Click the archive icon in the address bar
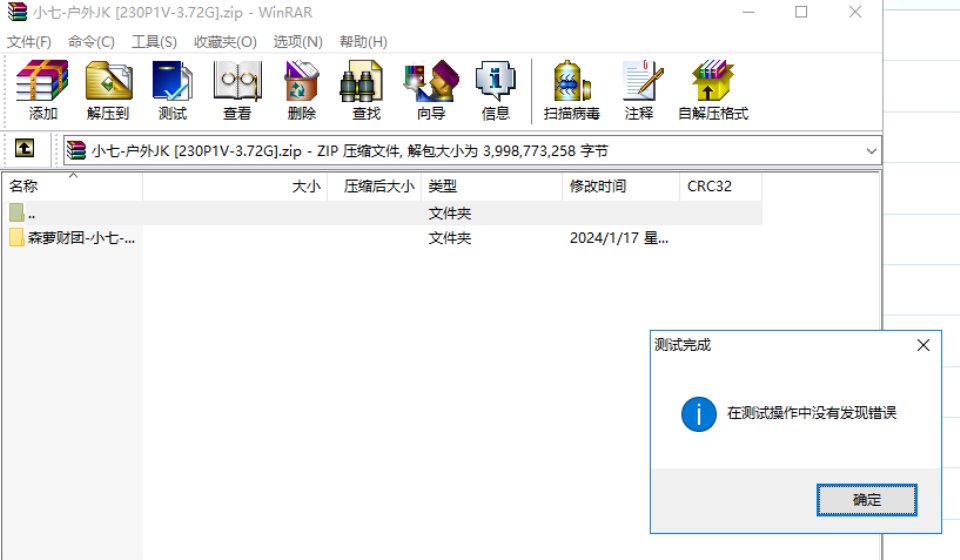Viewport: 960px width, 560px height. (77, 150)
